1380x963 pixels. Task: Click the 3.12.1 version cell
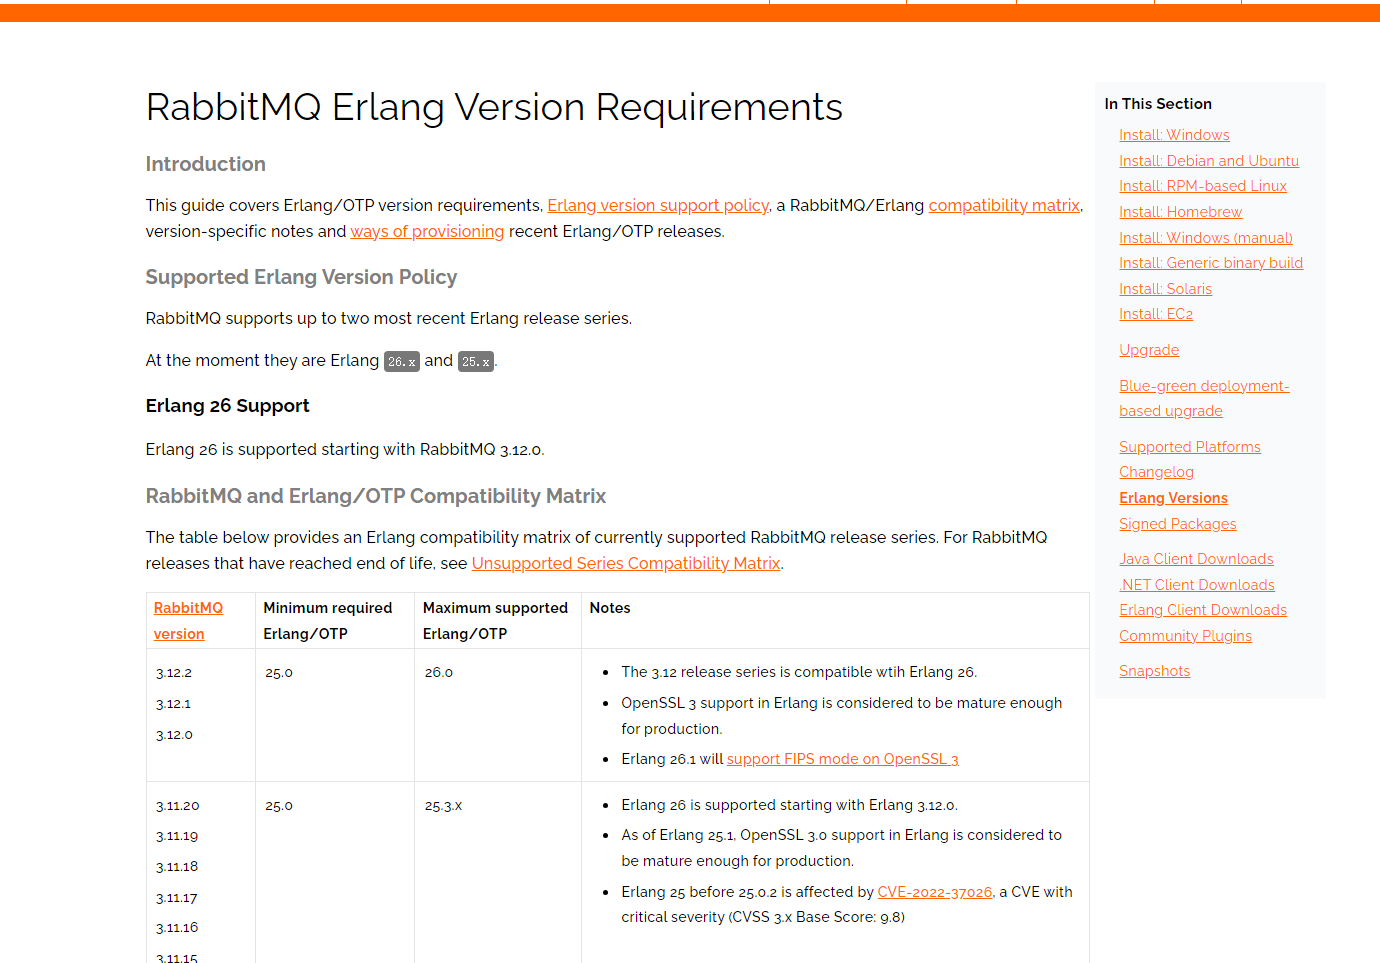tap(173, 704)
